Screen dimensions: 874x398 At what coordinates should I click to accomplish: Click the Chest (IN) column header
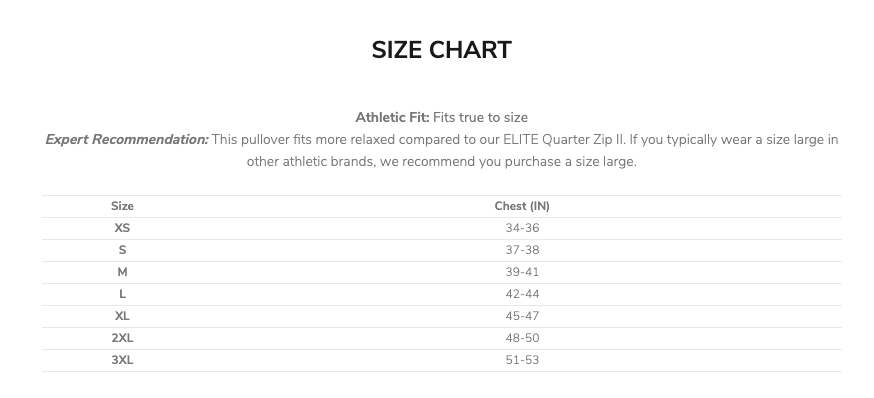pos(522,206)
